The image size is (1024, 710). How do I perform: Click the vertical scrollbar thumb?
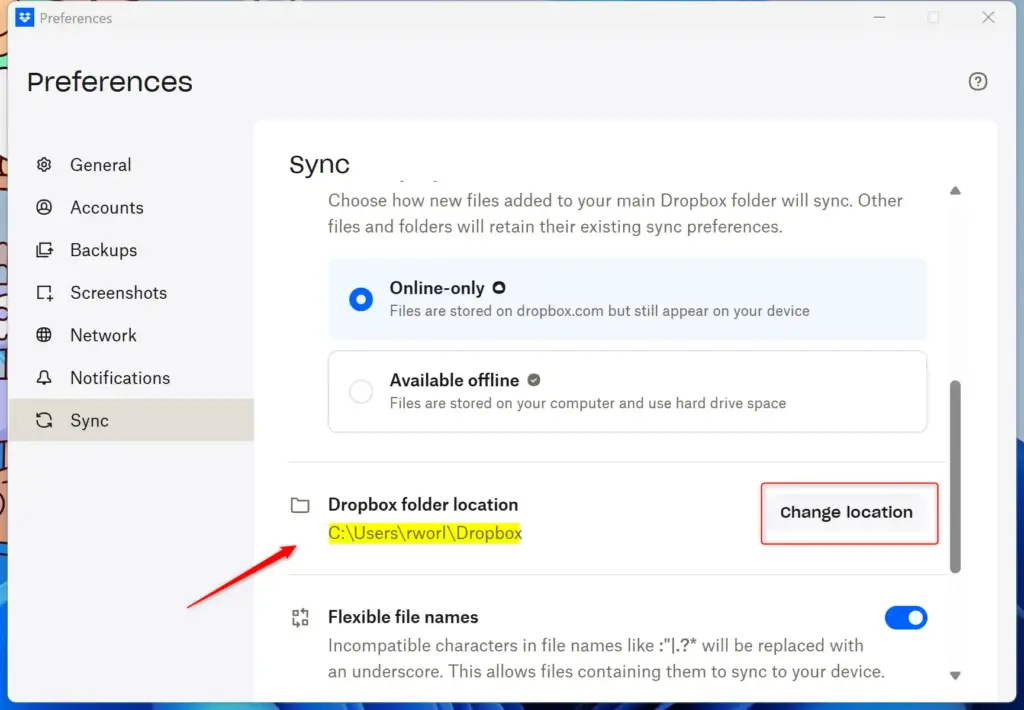click(x=955, y=477)
